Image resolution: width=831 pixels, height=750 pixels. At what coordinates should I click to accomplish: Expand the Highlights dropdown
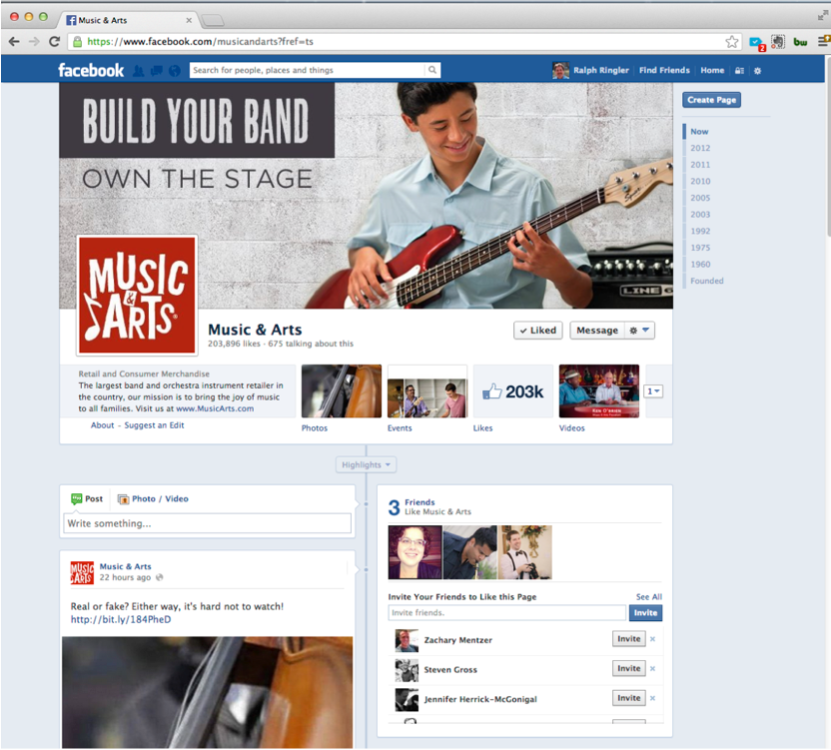point(365,465)
